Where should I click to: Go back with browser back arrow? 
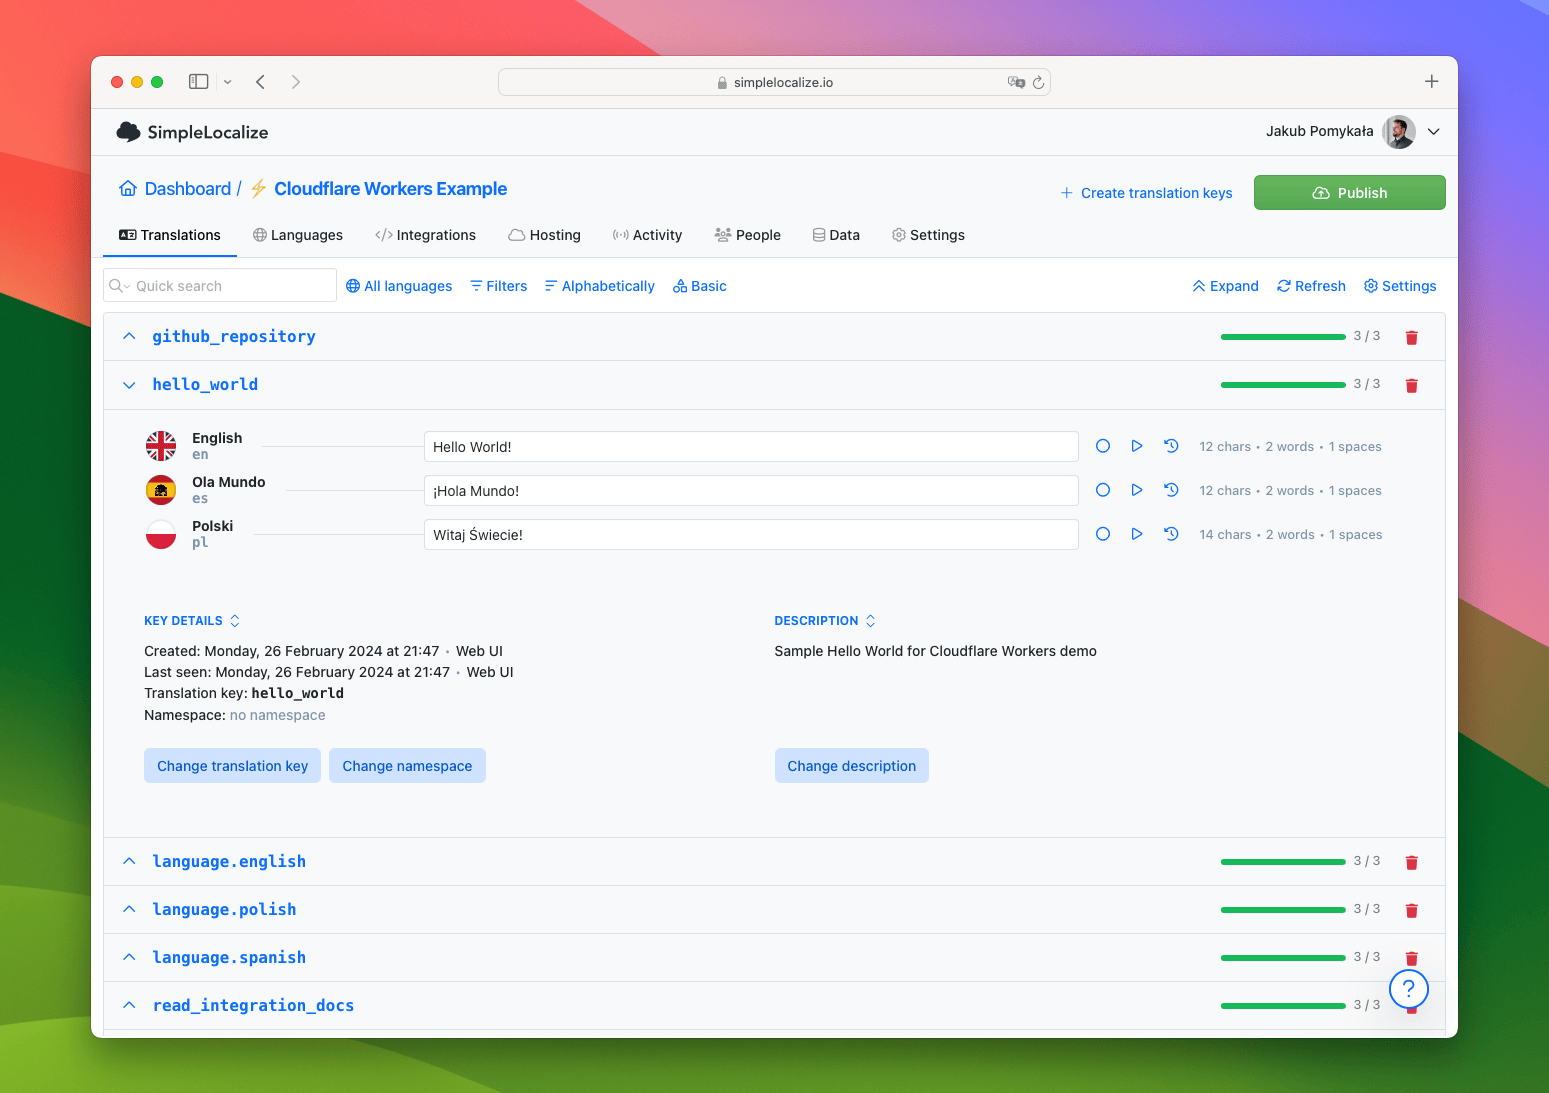(260, 82)
